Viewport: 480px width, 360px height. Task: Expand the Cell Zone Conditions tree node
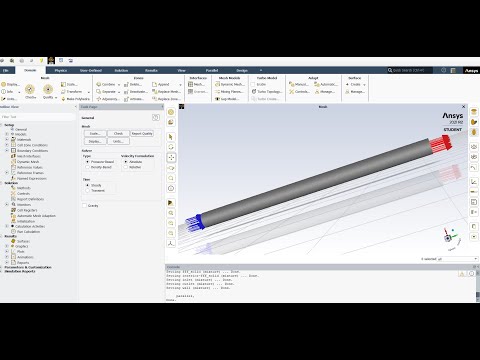[x=7, y=145]
